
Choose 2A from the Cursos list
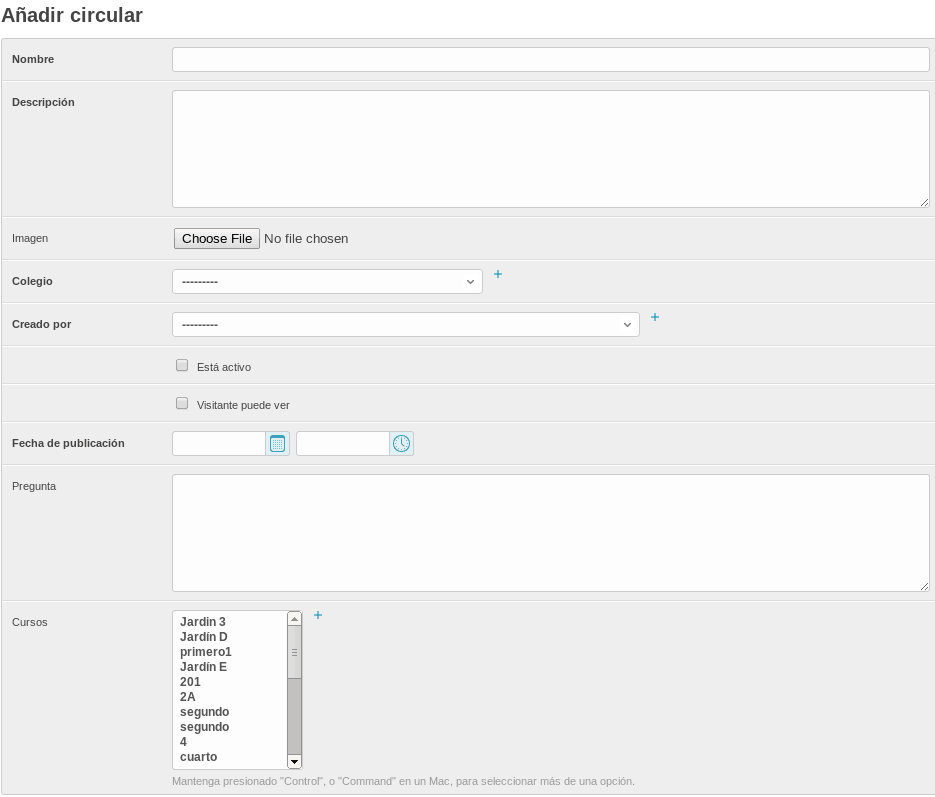pos(188,697)
